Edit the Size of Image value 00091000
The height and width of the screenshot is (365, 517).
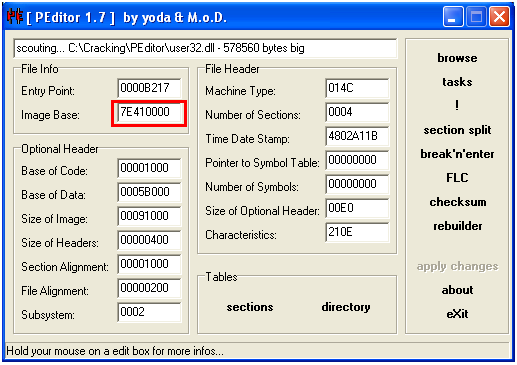pyautogui.click(x=149, y=216)
